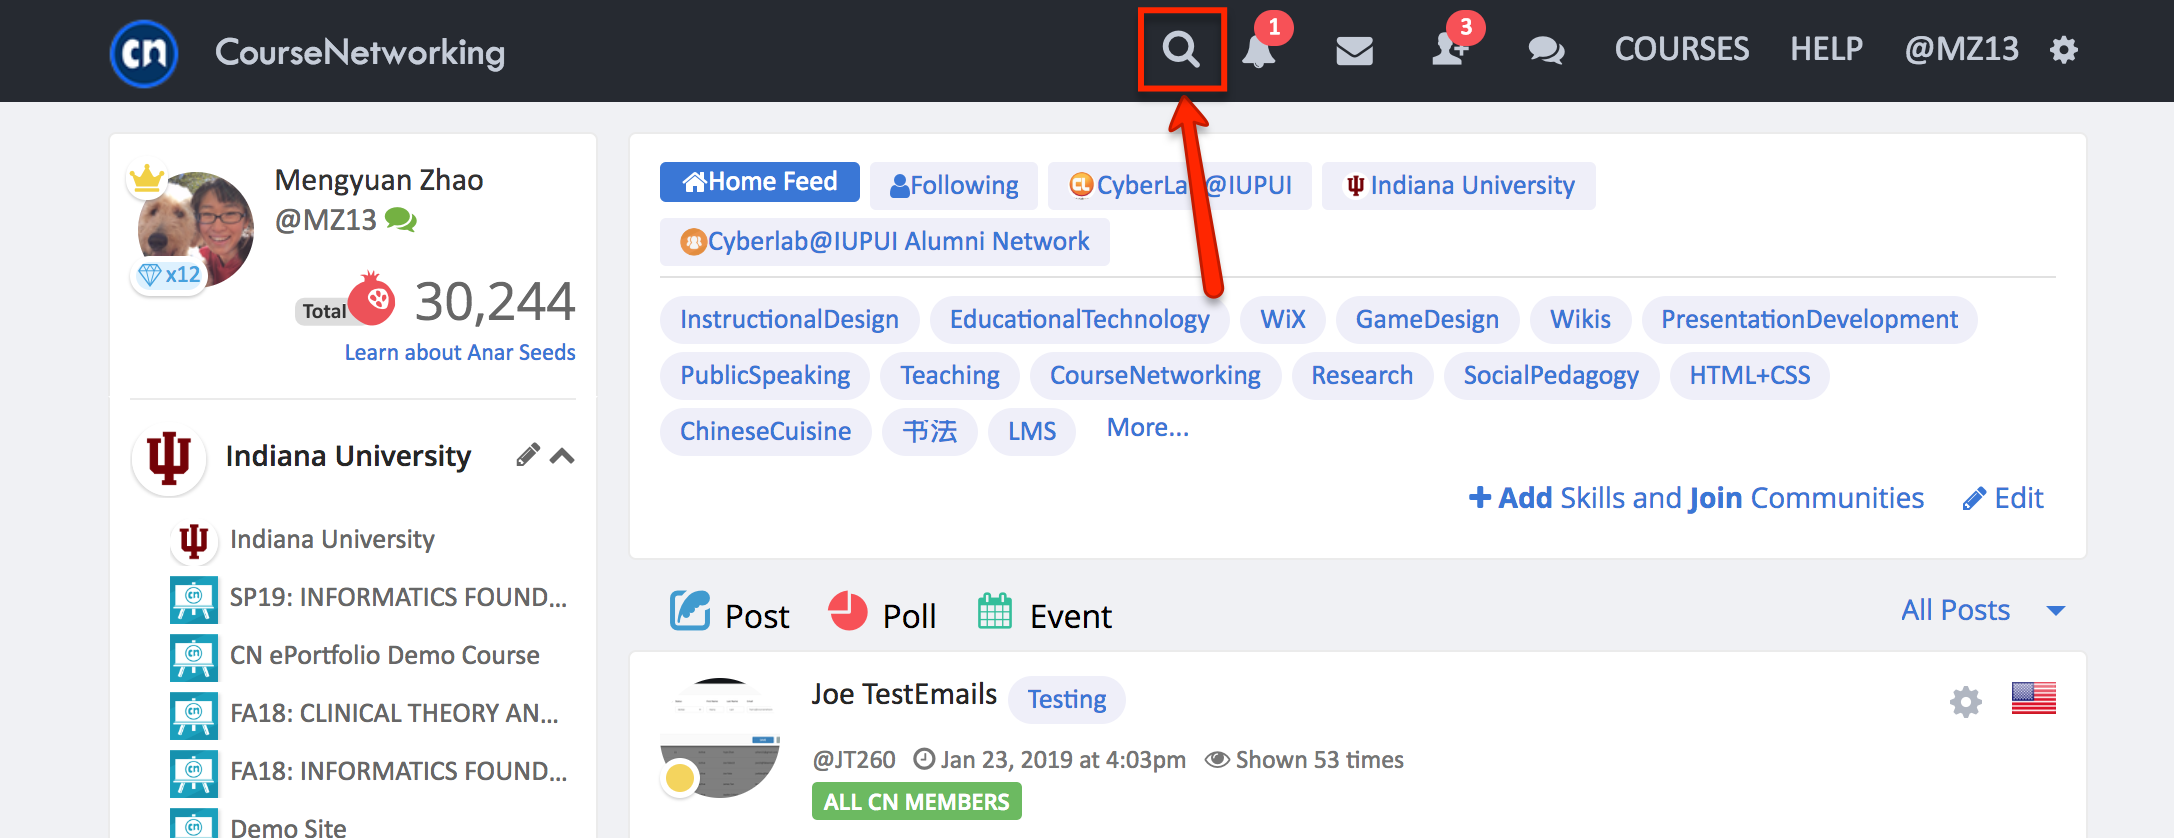Open Mengyuan Zhao profile picture
The width and height of the screenshot is (2174, 838).
[196, 229]
